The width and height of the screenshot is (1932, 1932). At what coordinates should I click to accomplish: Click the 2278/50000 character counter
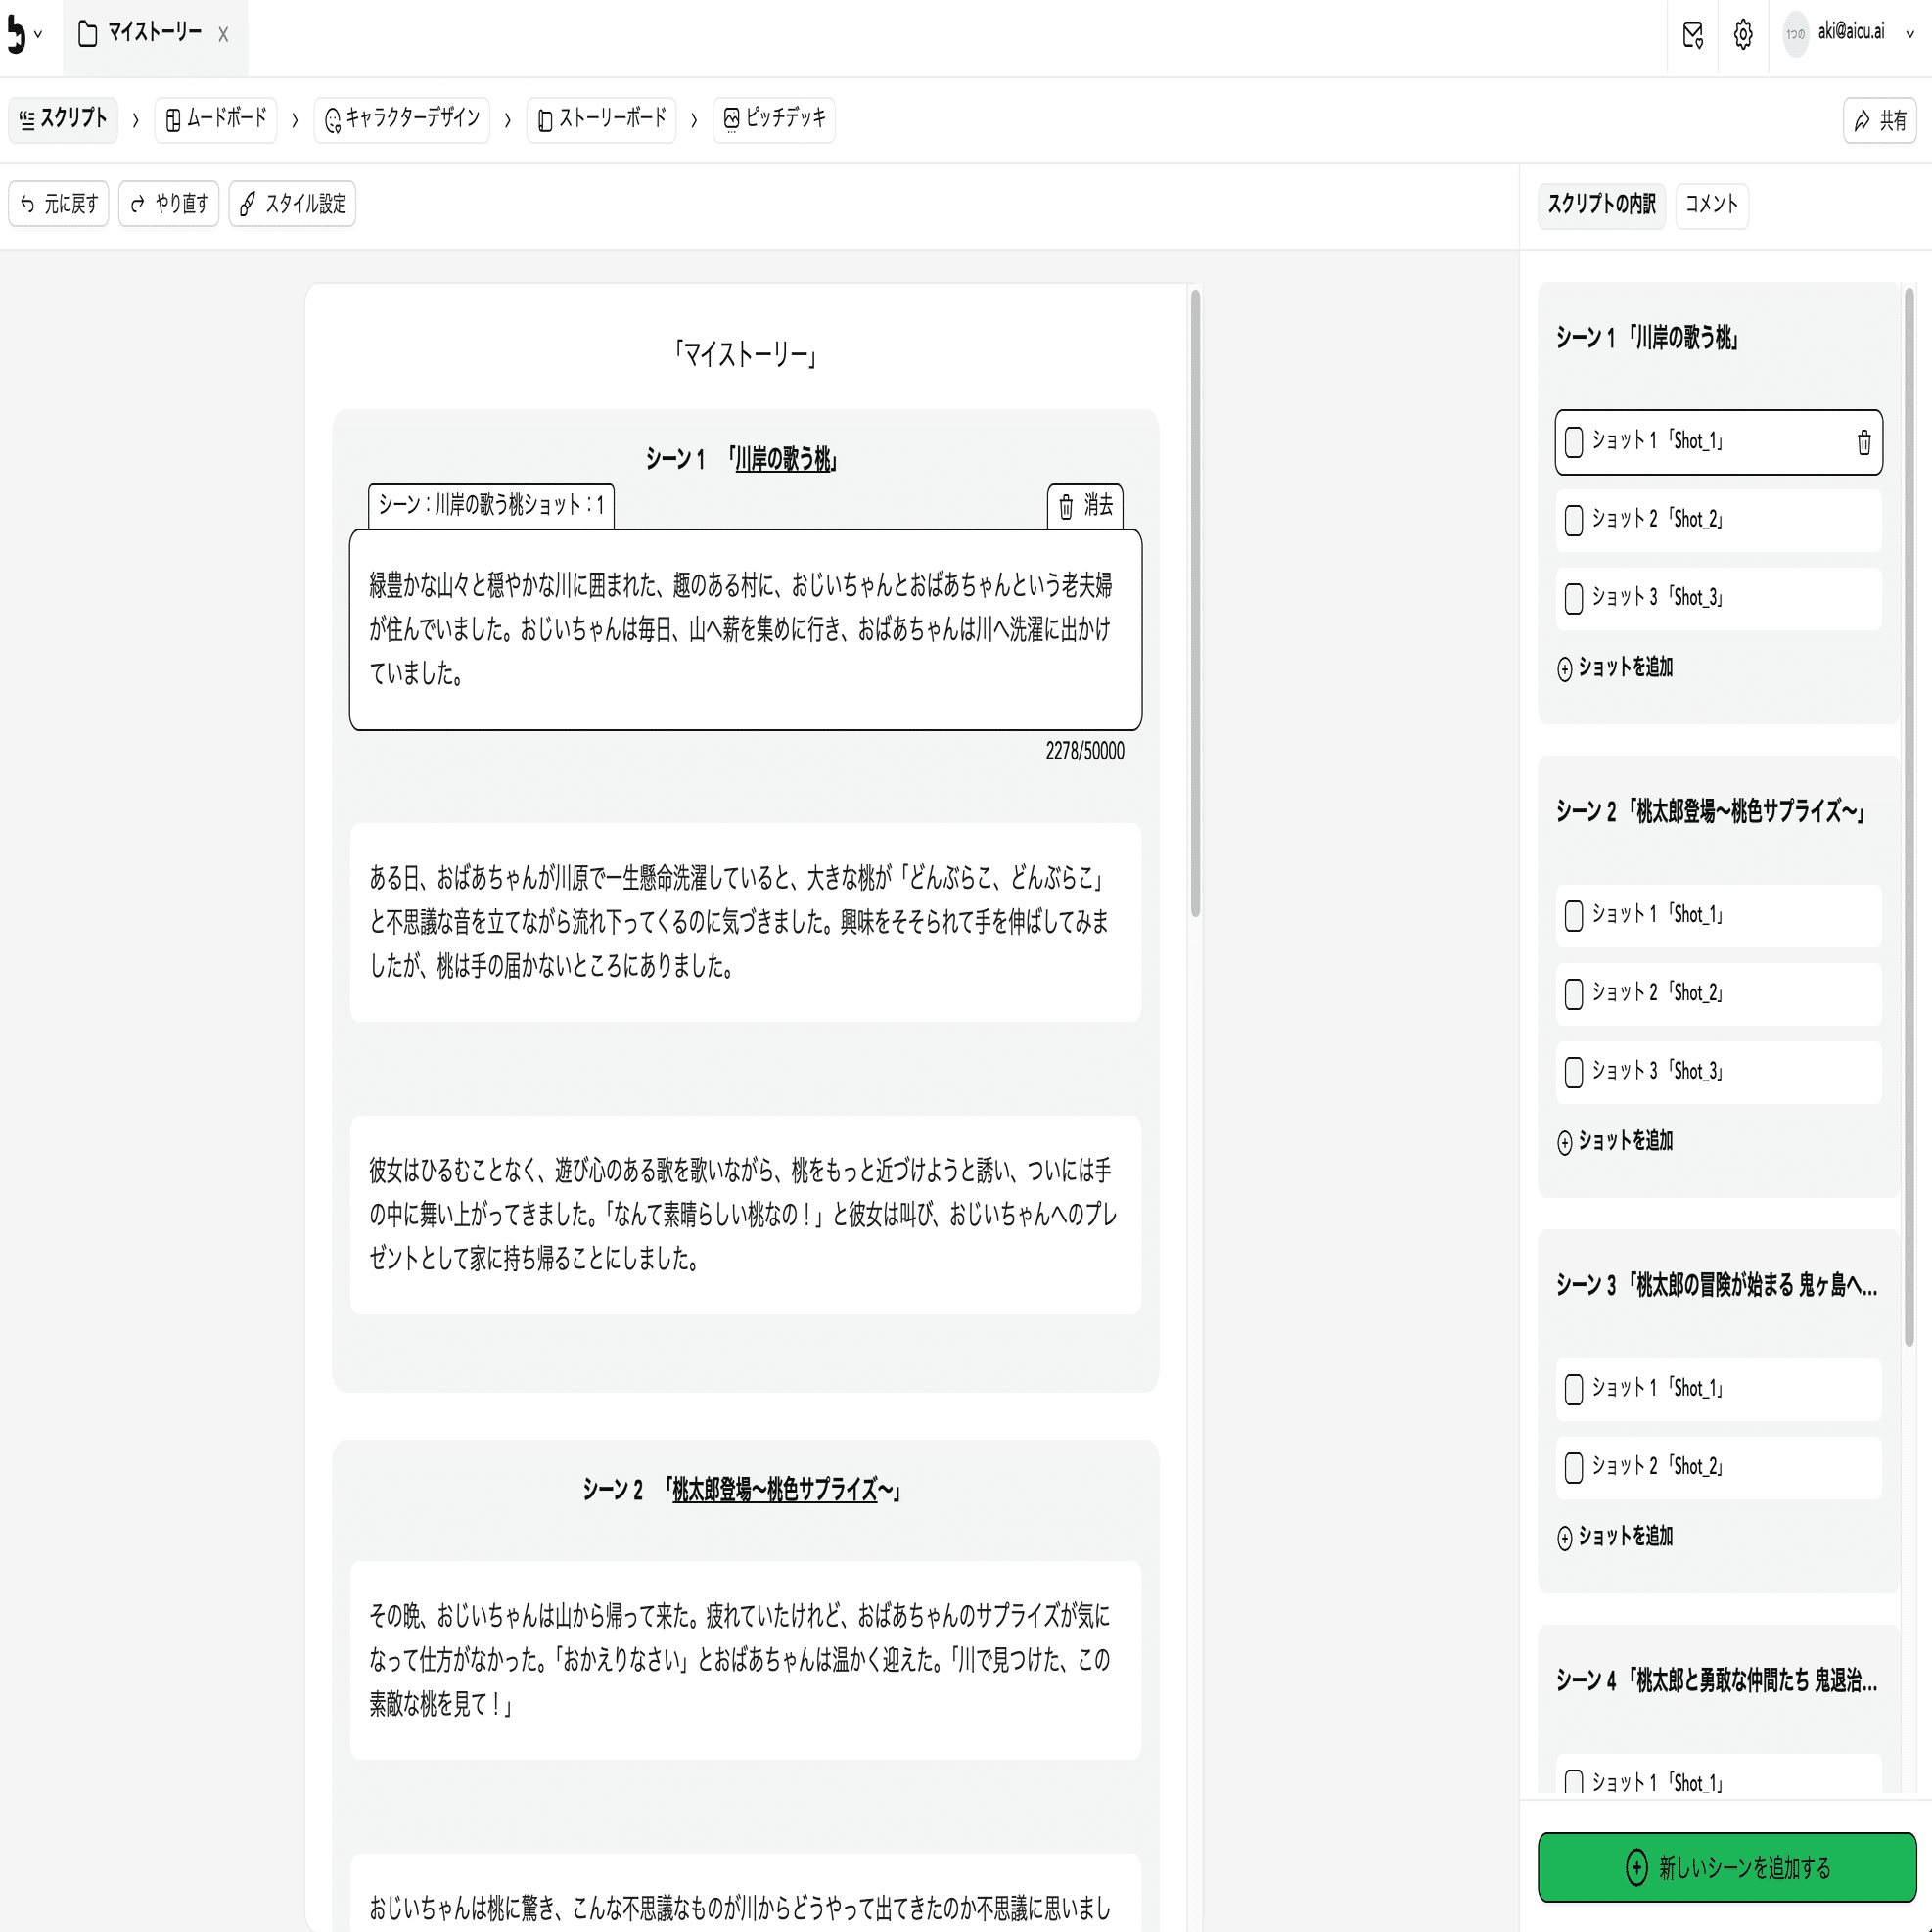click(1084, 752)
